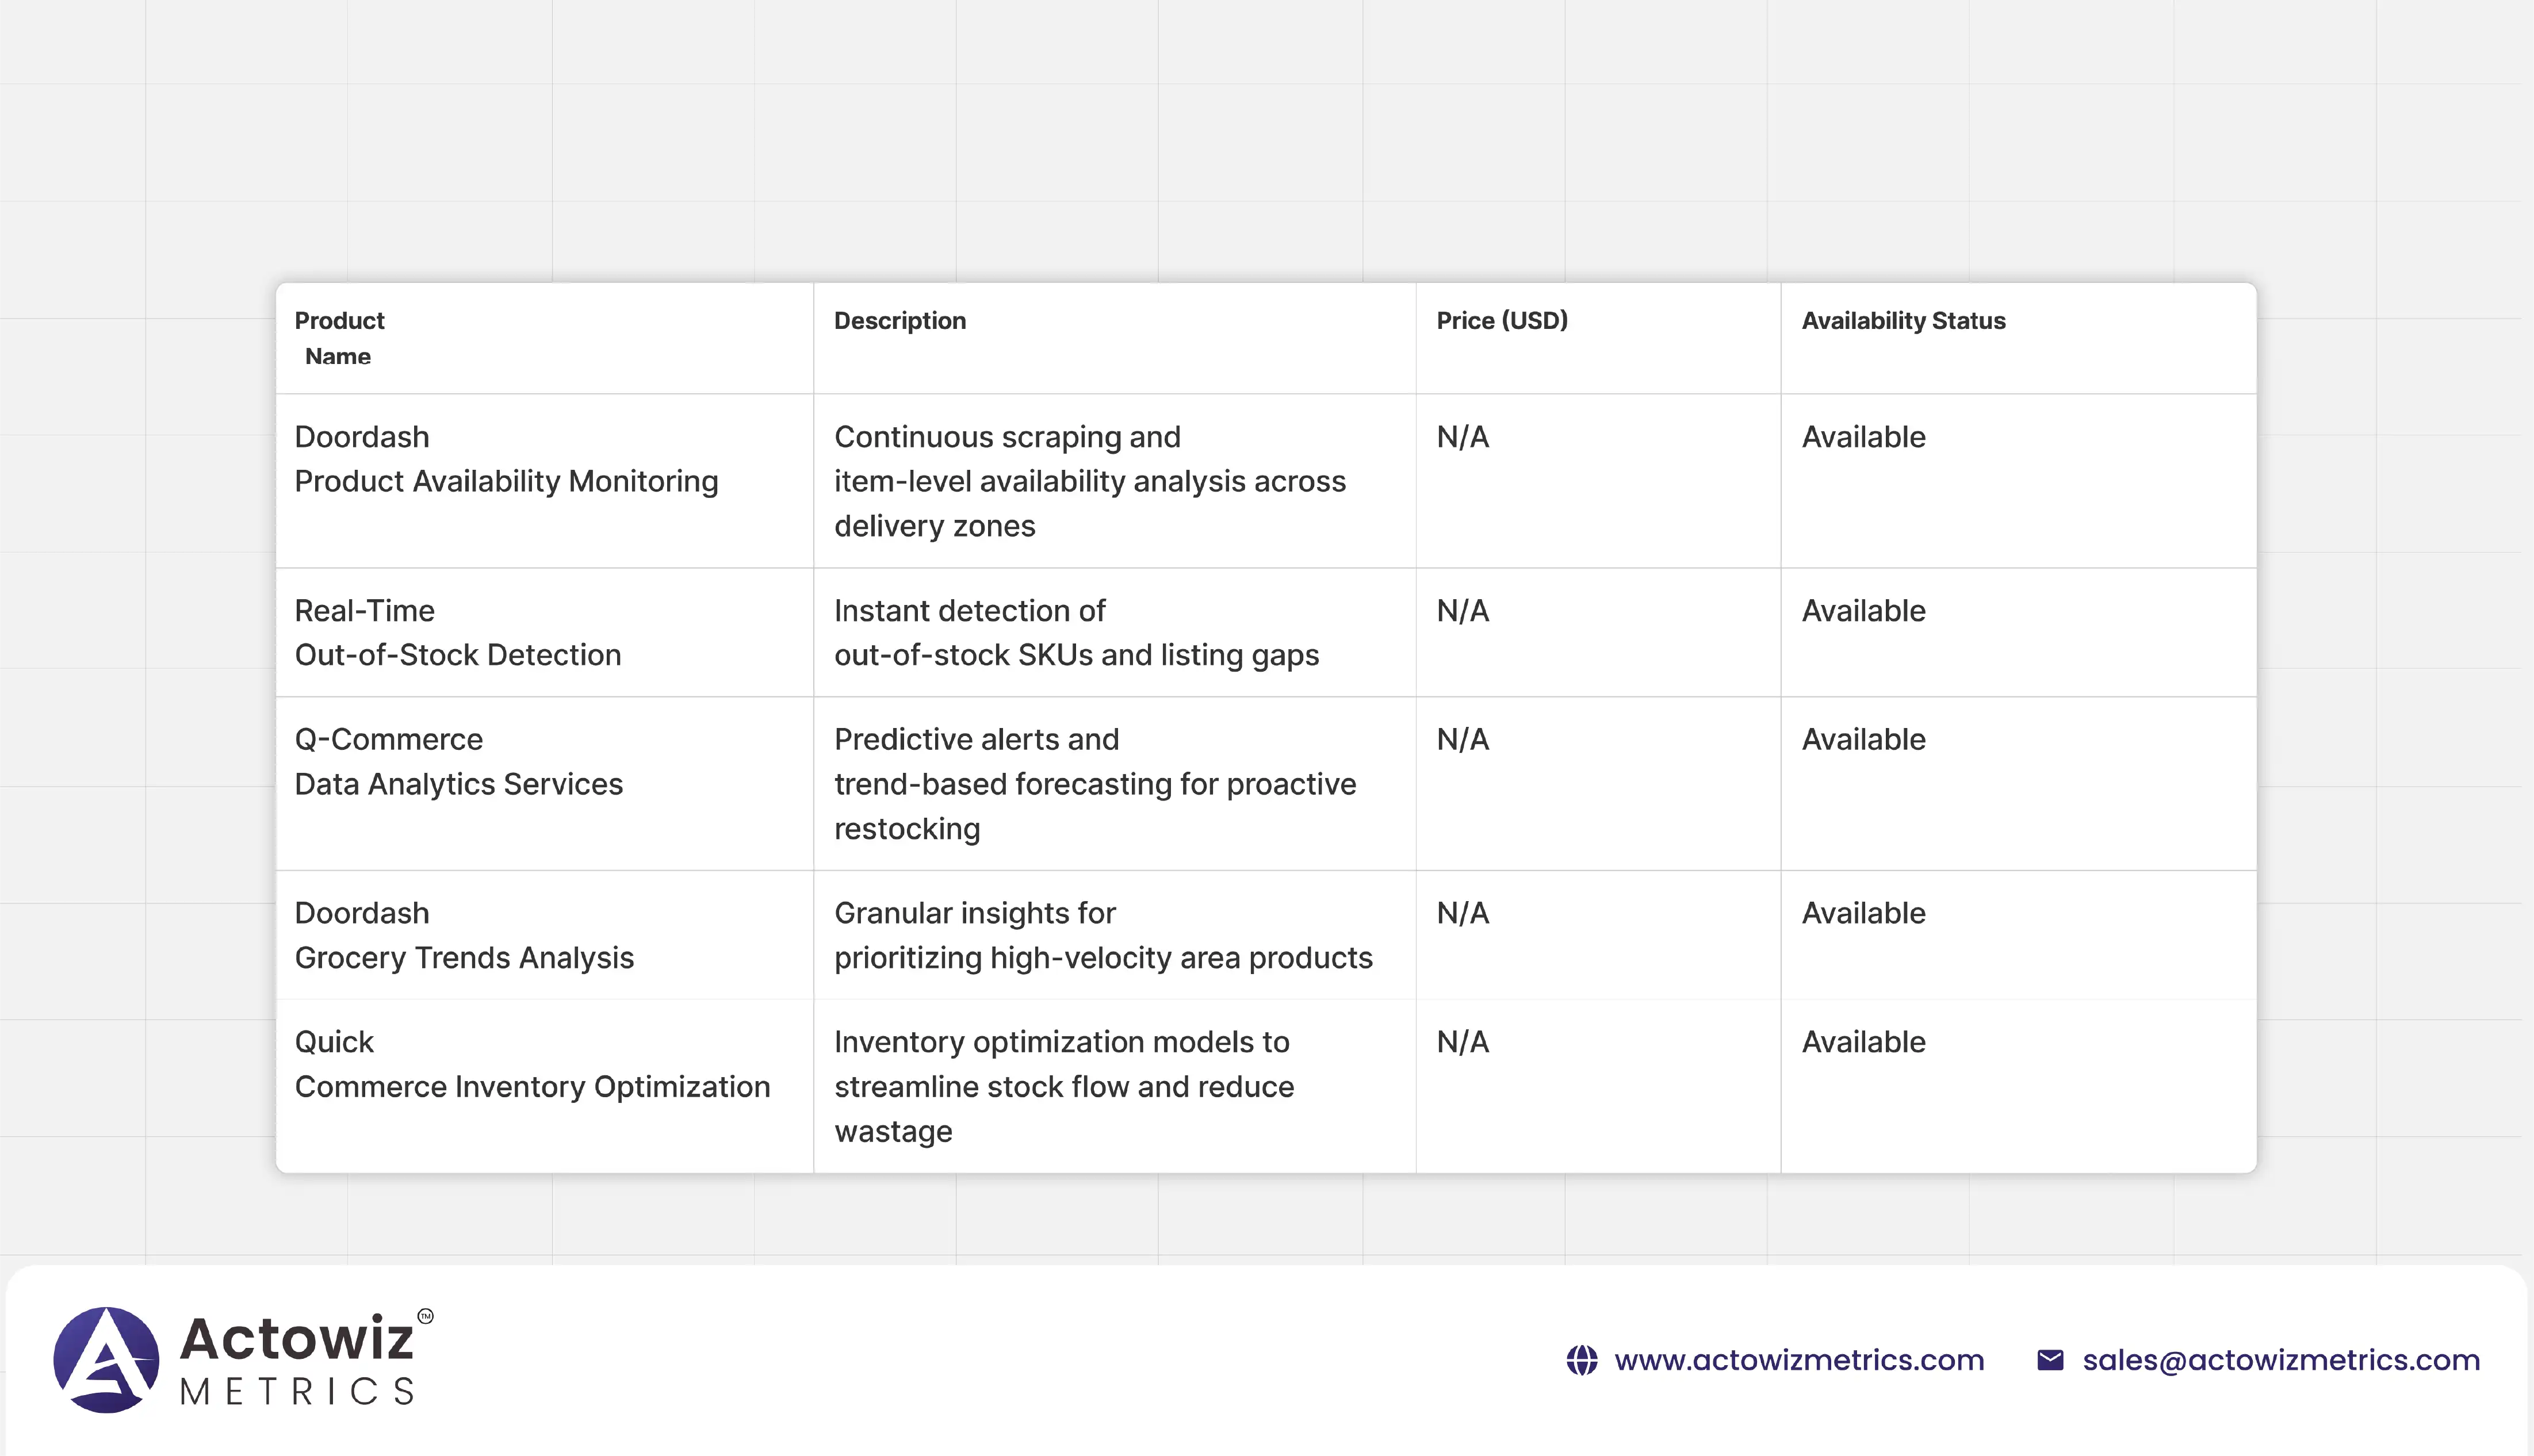2534x1456 pixels.
Task: Click description about predictive alerts and forecasting
Action: click(1094, 784)
